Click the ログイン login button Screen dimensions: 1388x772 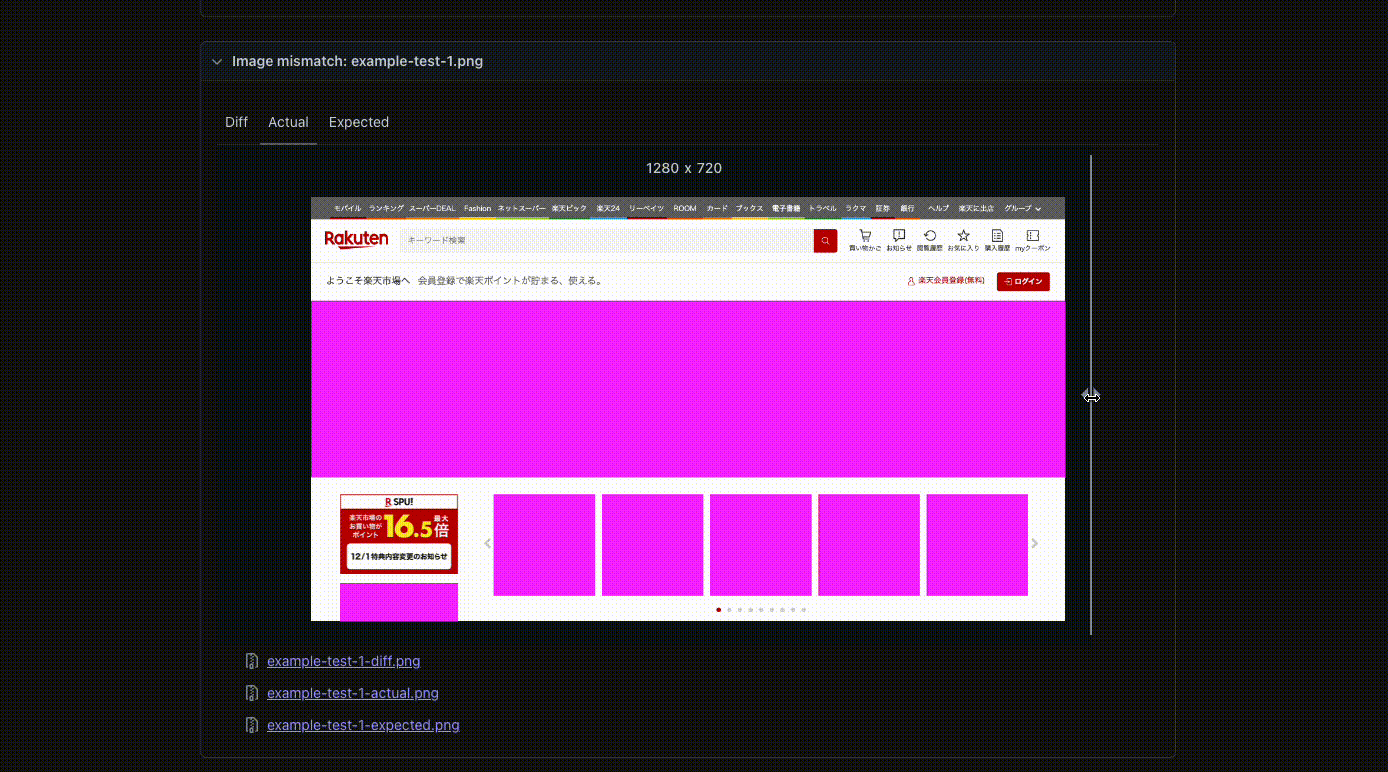[1023, 281]
